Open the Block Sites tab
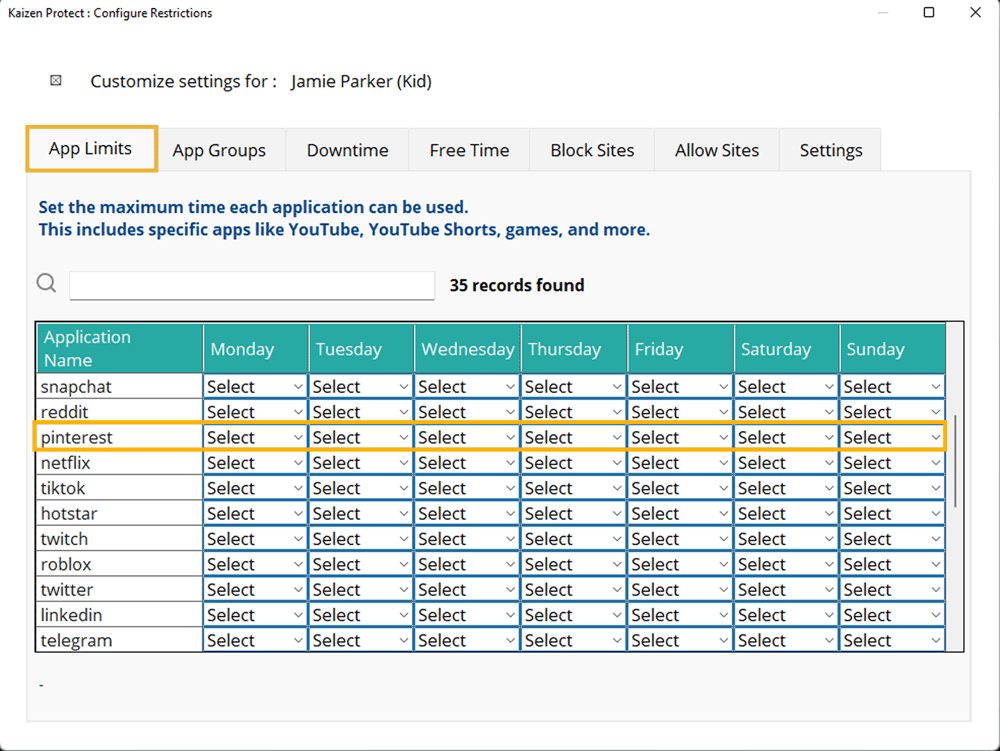Image resolution: width=1000 pixels, height=751 pixels. (x=592, y=150)
